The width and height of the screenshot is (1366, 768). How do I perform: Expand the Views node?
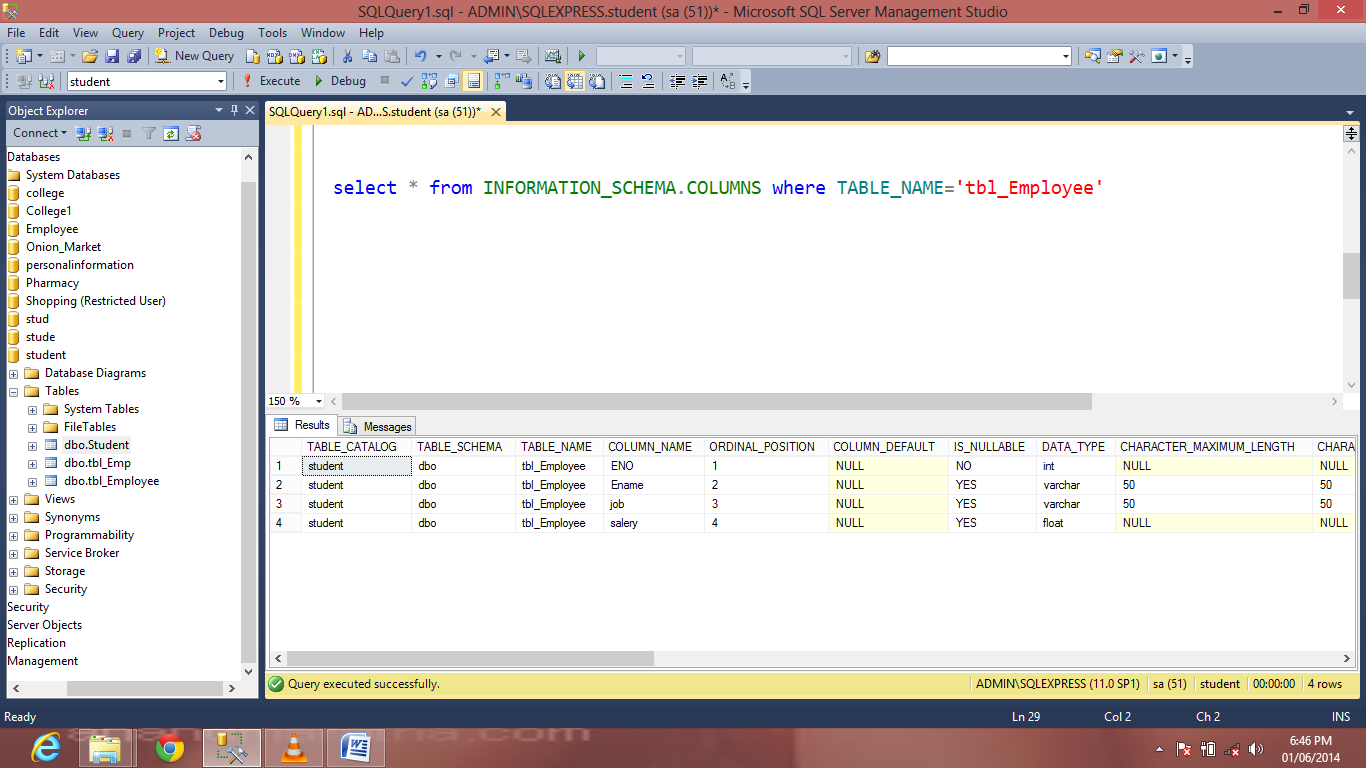(x=14, y=499)
